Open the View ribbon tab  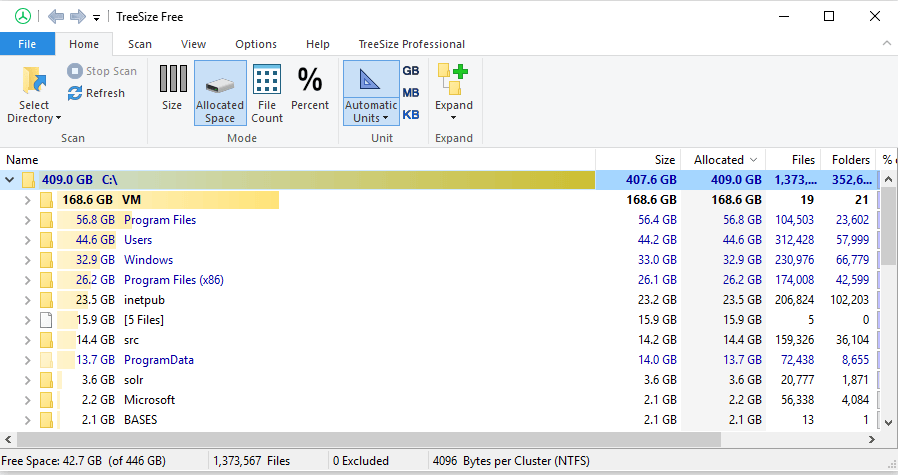point(193,44)
